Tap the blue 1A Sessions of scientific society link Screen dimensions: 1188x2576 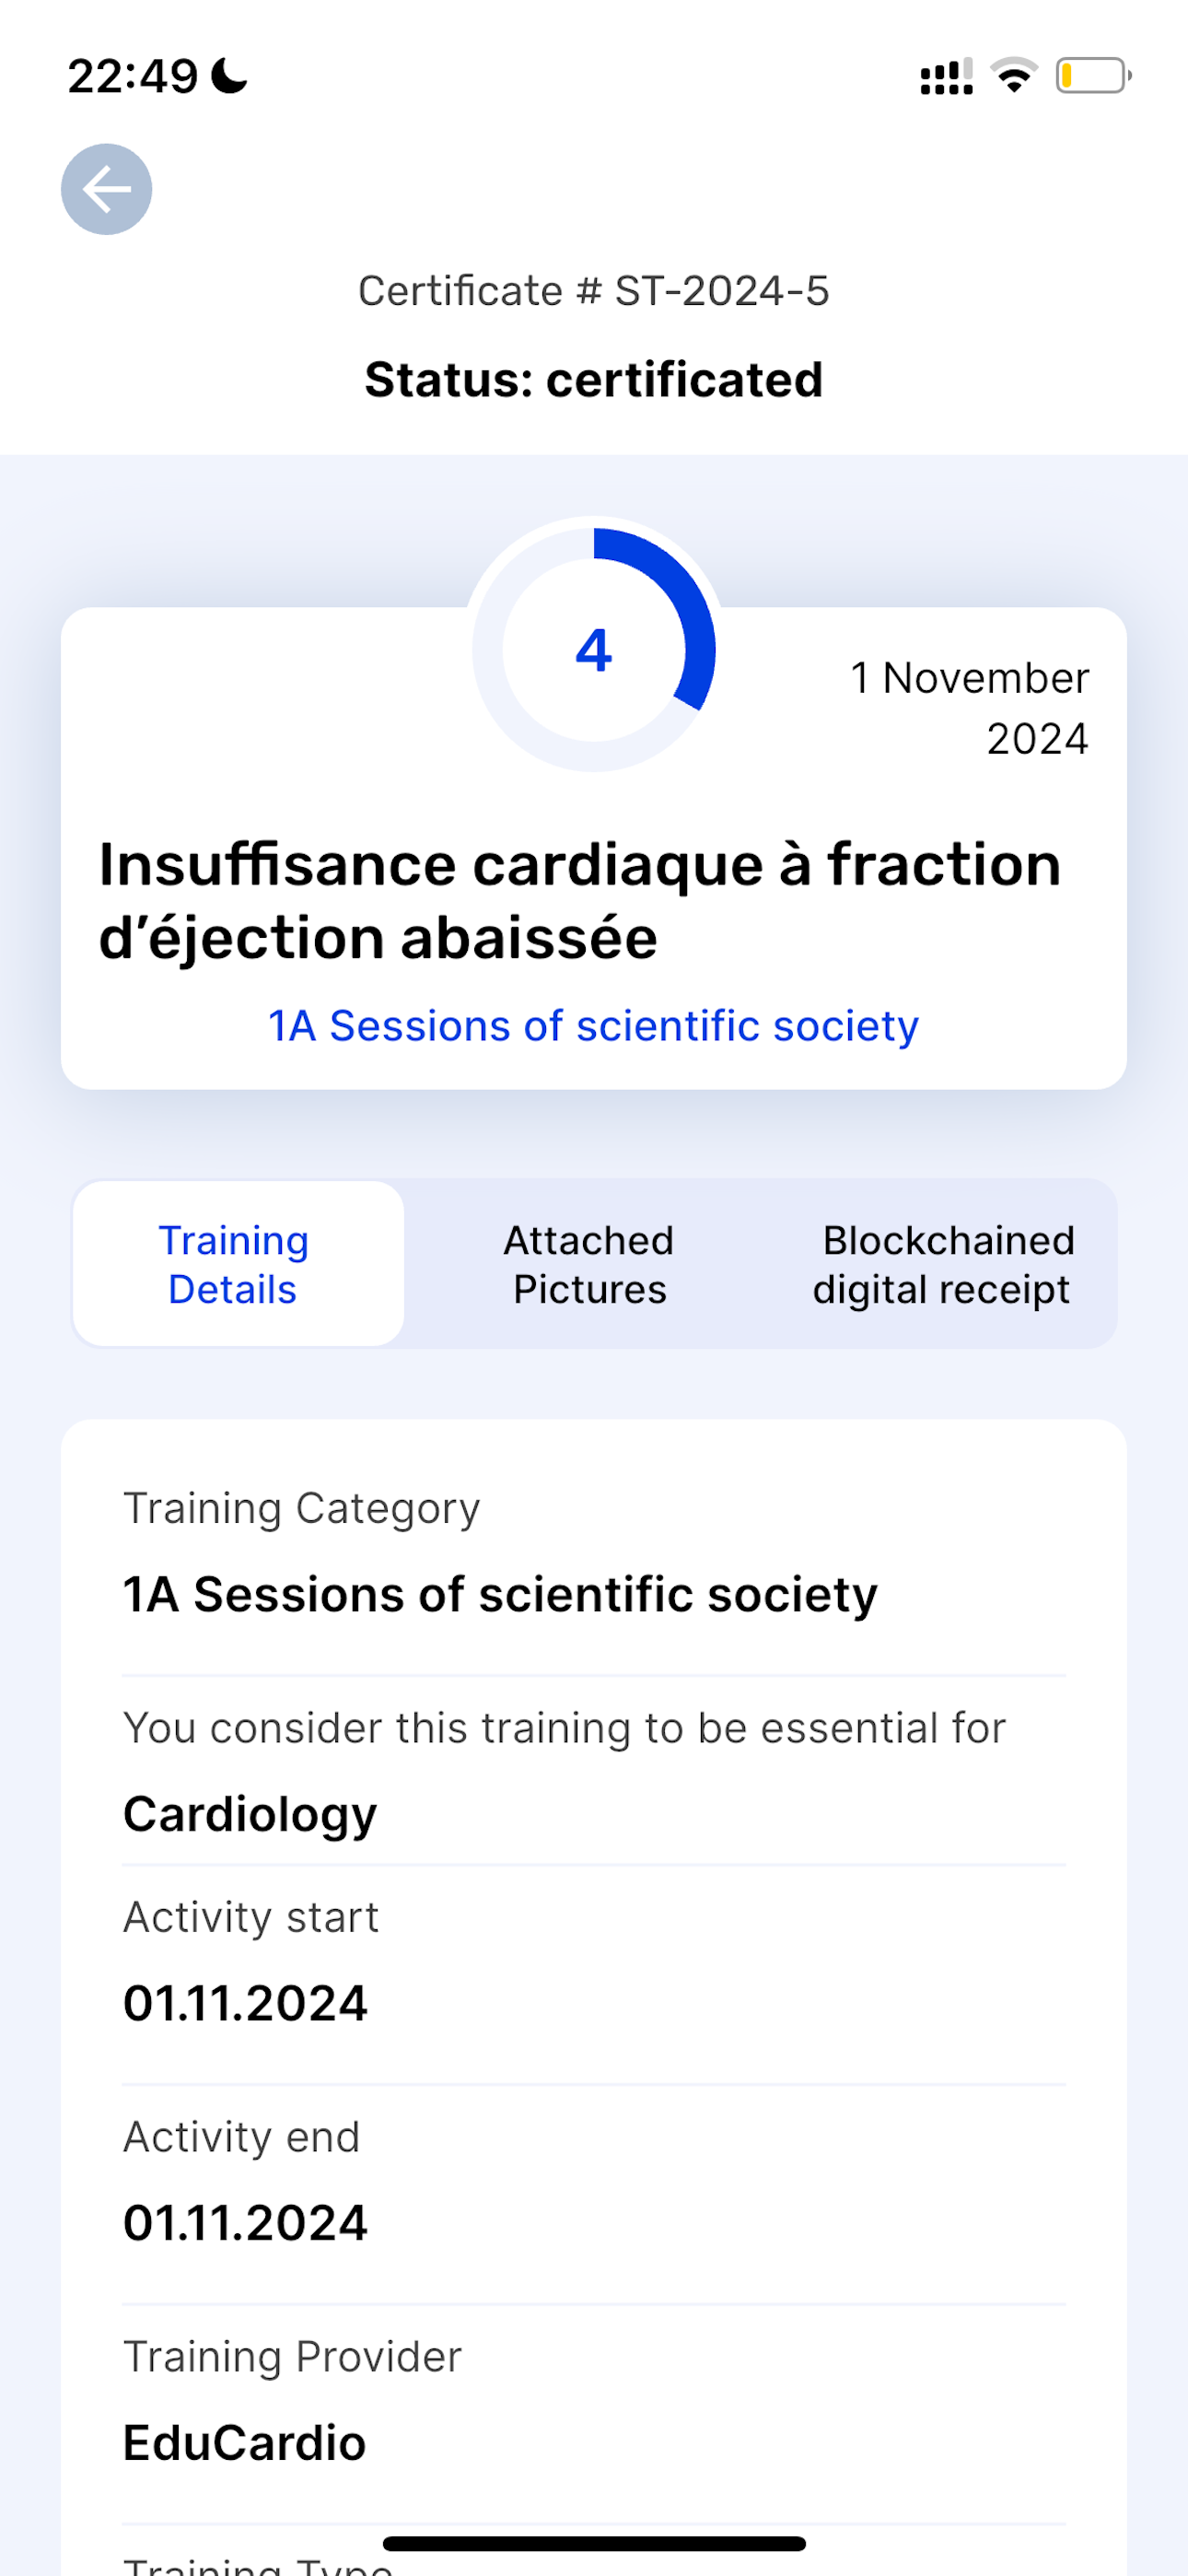tap(594, 1026)
